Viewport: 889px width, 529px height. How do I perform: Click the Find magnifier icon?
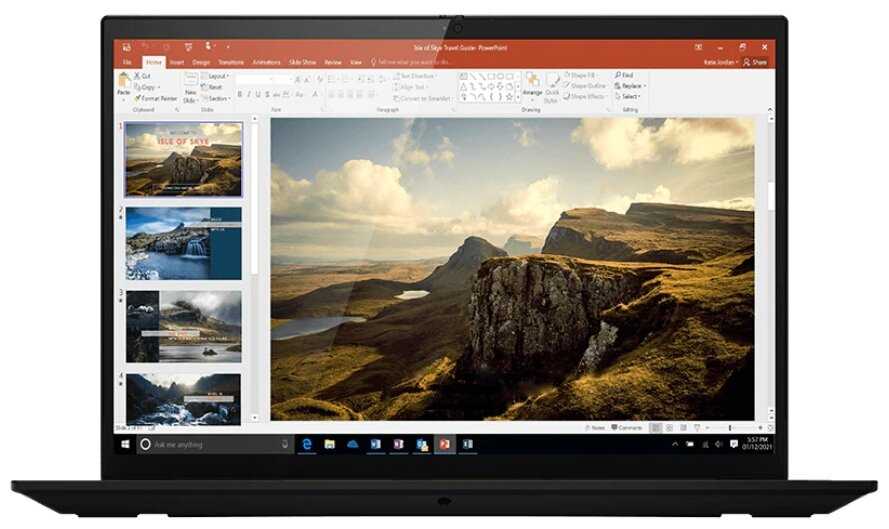(x=616, y=75)
